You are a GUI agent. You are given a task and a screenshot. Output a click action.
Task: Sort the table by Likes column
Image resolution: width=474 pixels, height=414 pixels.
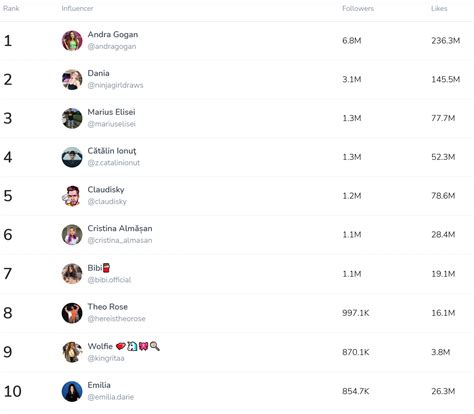click(439, 9)
